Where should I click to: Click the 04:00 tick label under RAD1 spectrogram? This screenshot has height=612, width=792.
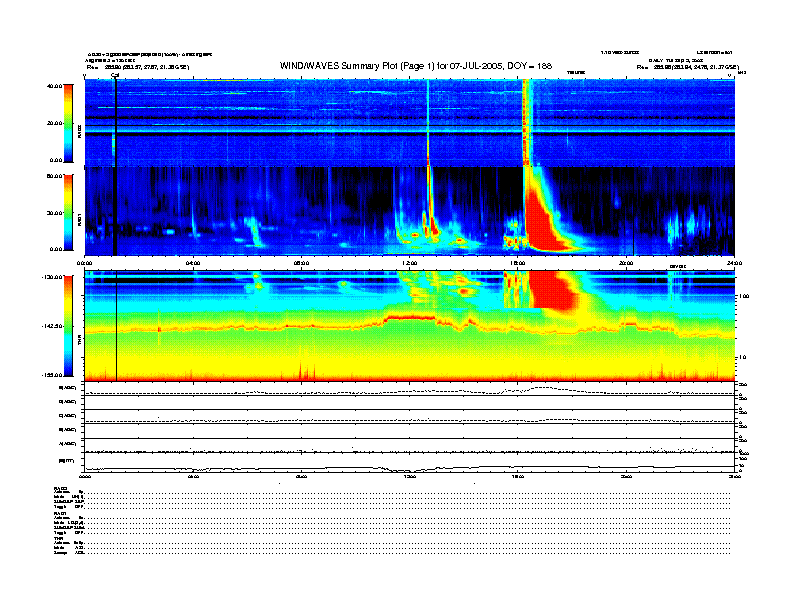(x=193, y=263)
